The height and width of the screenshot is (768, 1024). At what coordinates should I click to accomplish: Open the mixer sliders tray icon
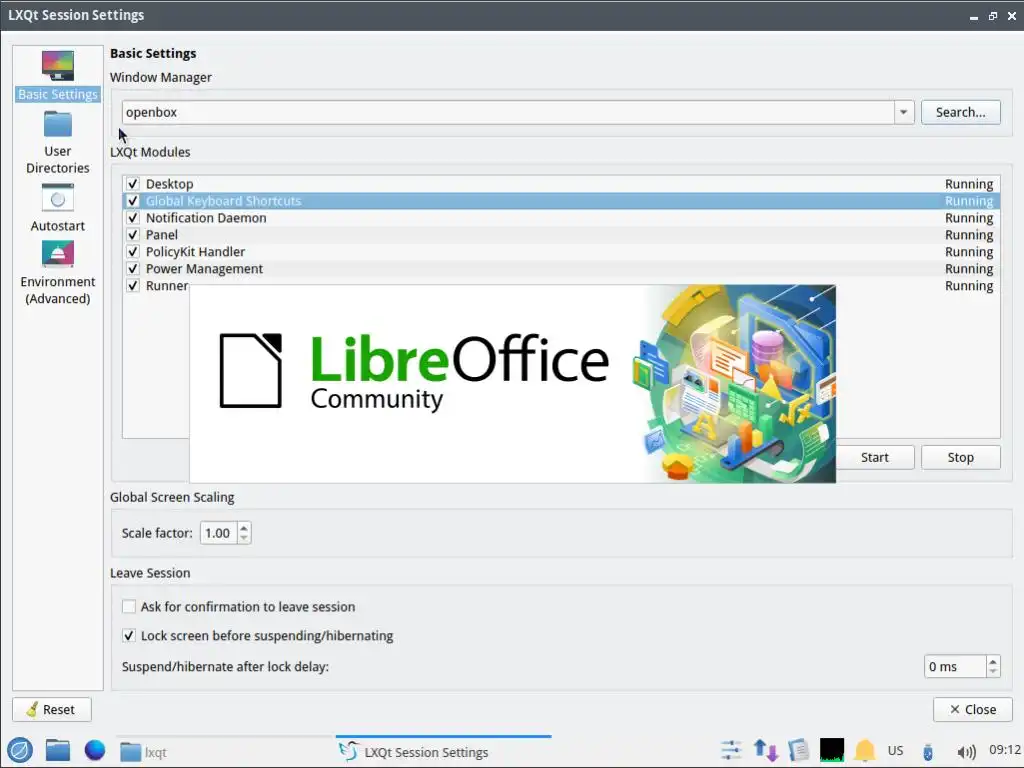click(731, 750)
